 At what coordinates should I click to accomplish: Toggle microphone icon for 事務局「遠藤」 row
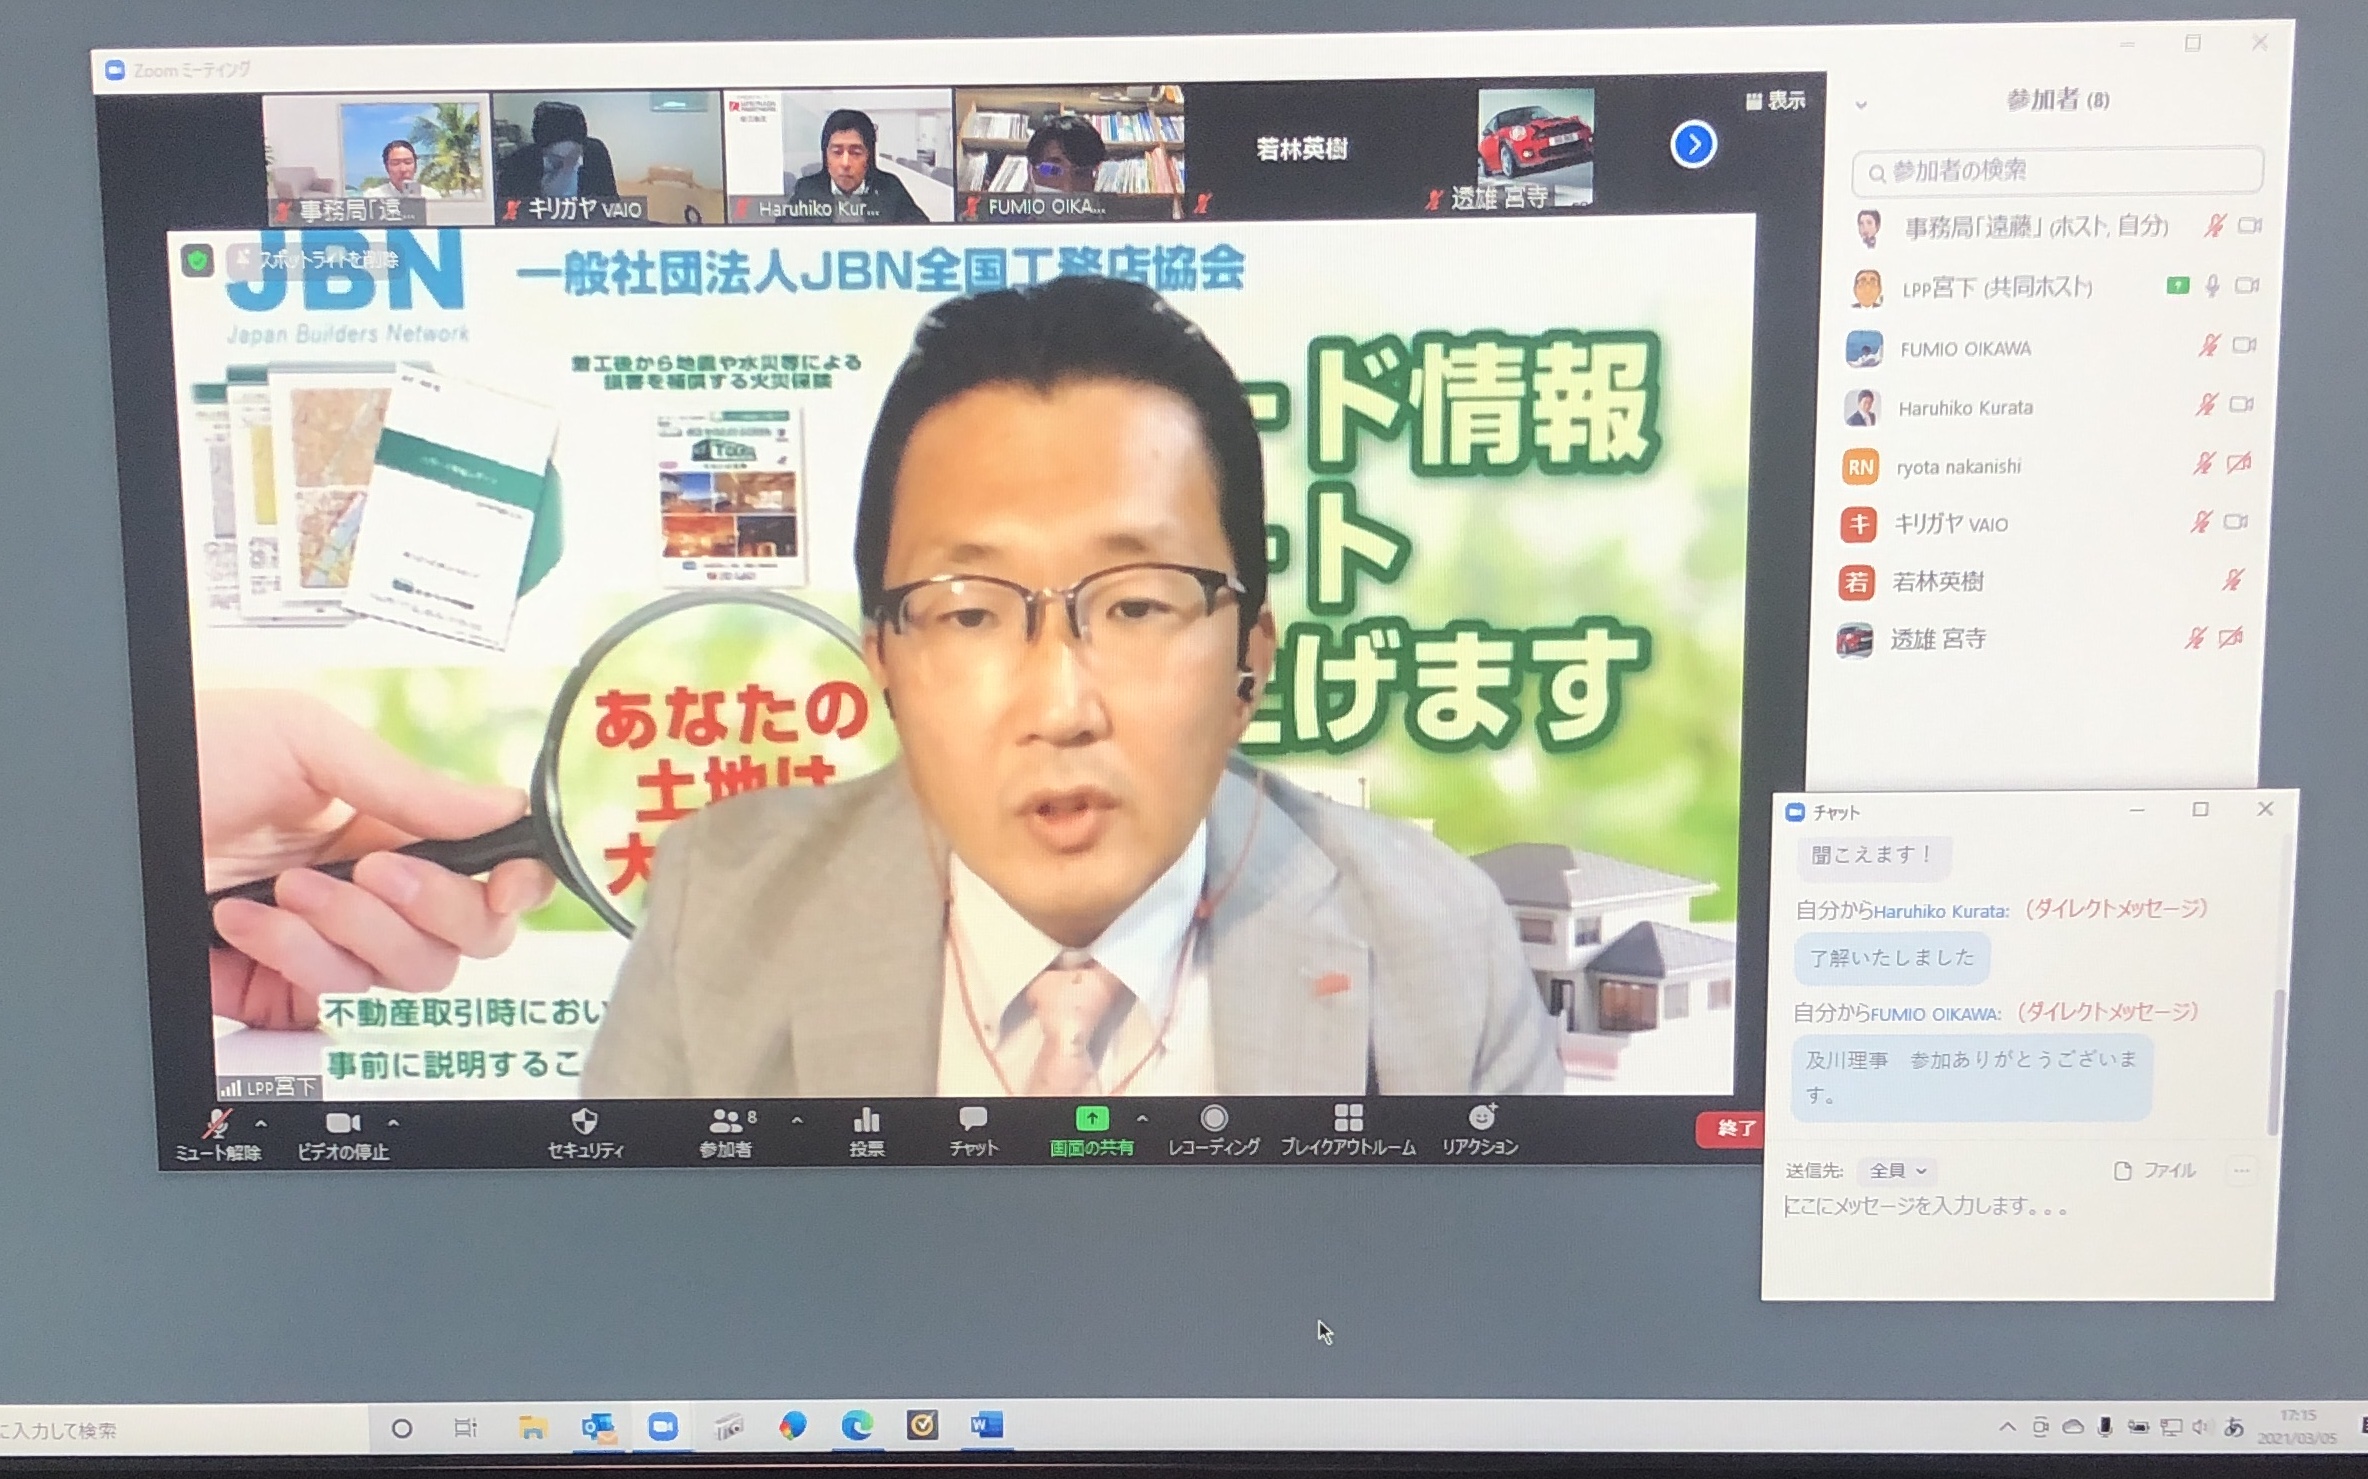pyautogui.click(x=2214, y=226)
